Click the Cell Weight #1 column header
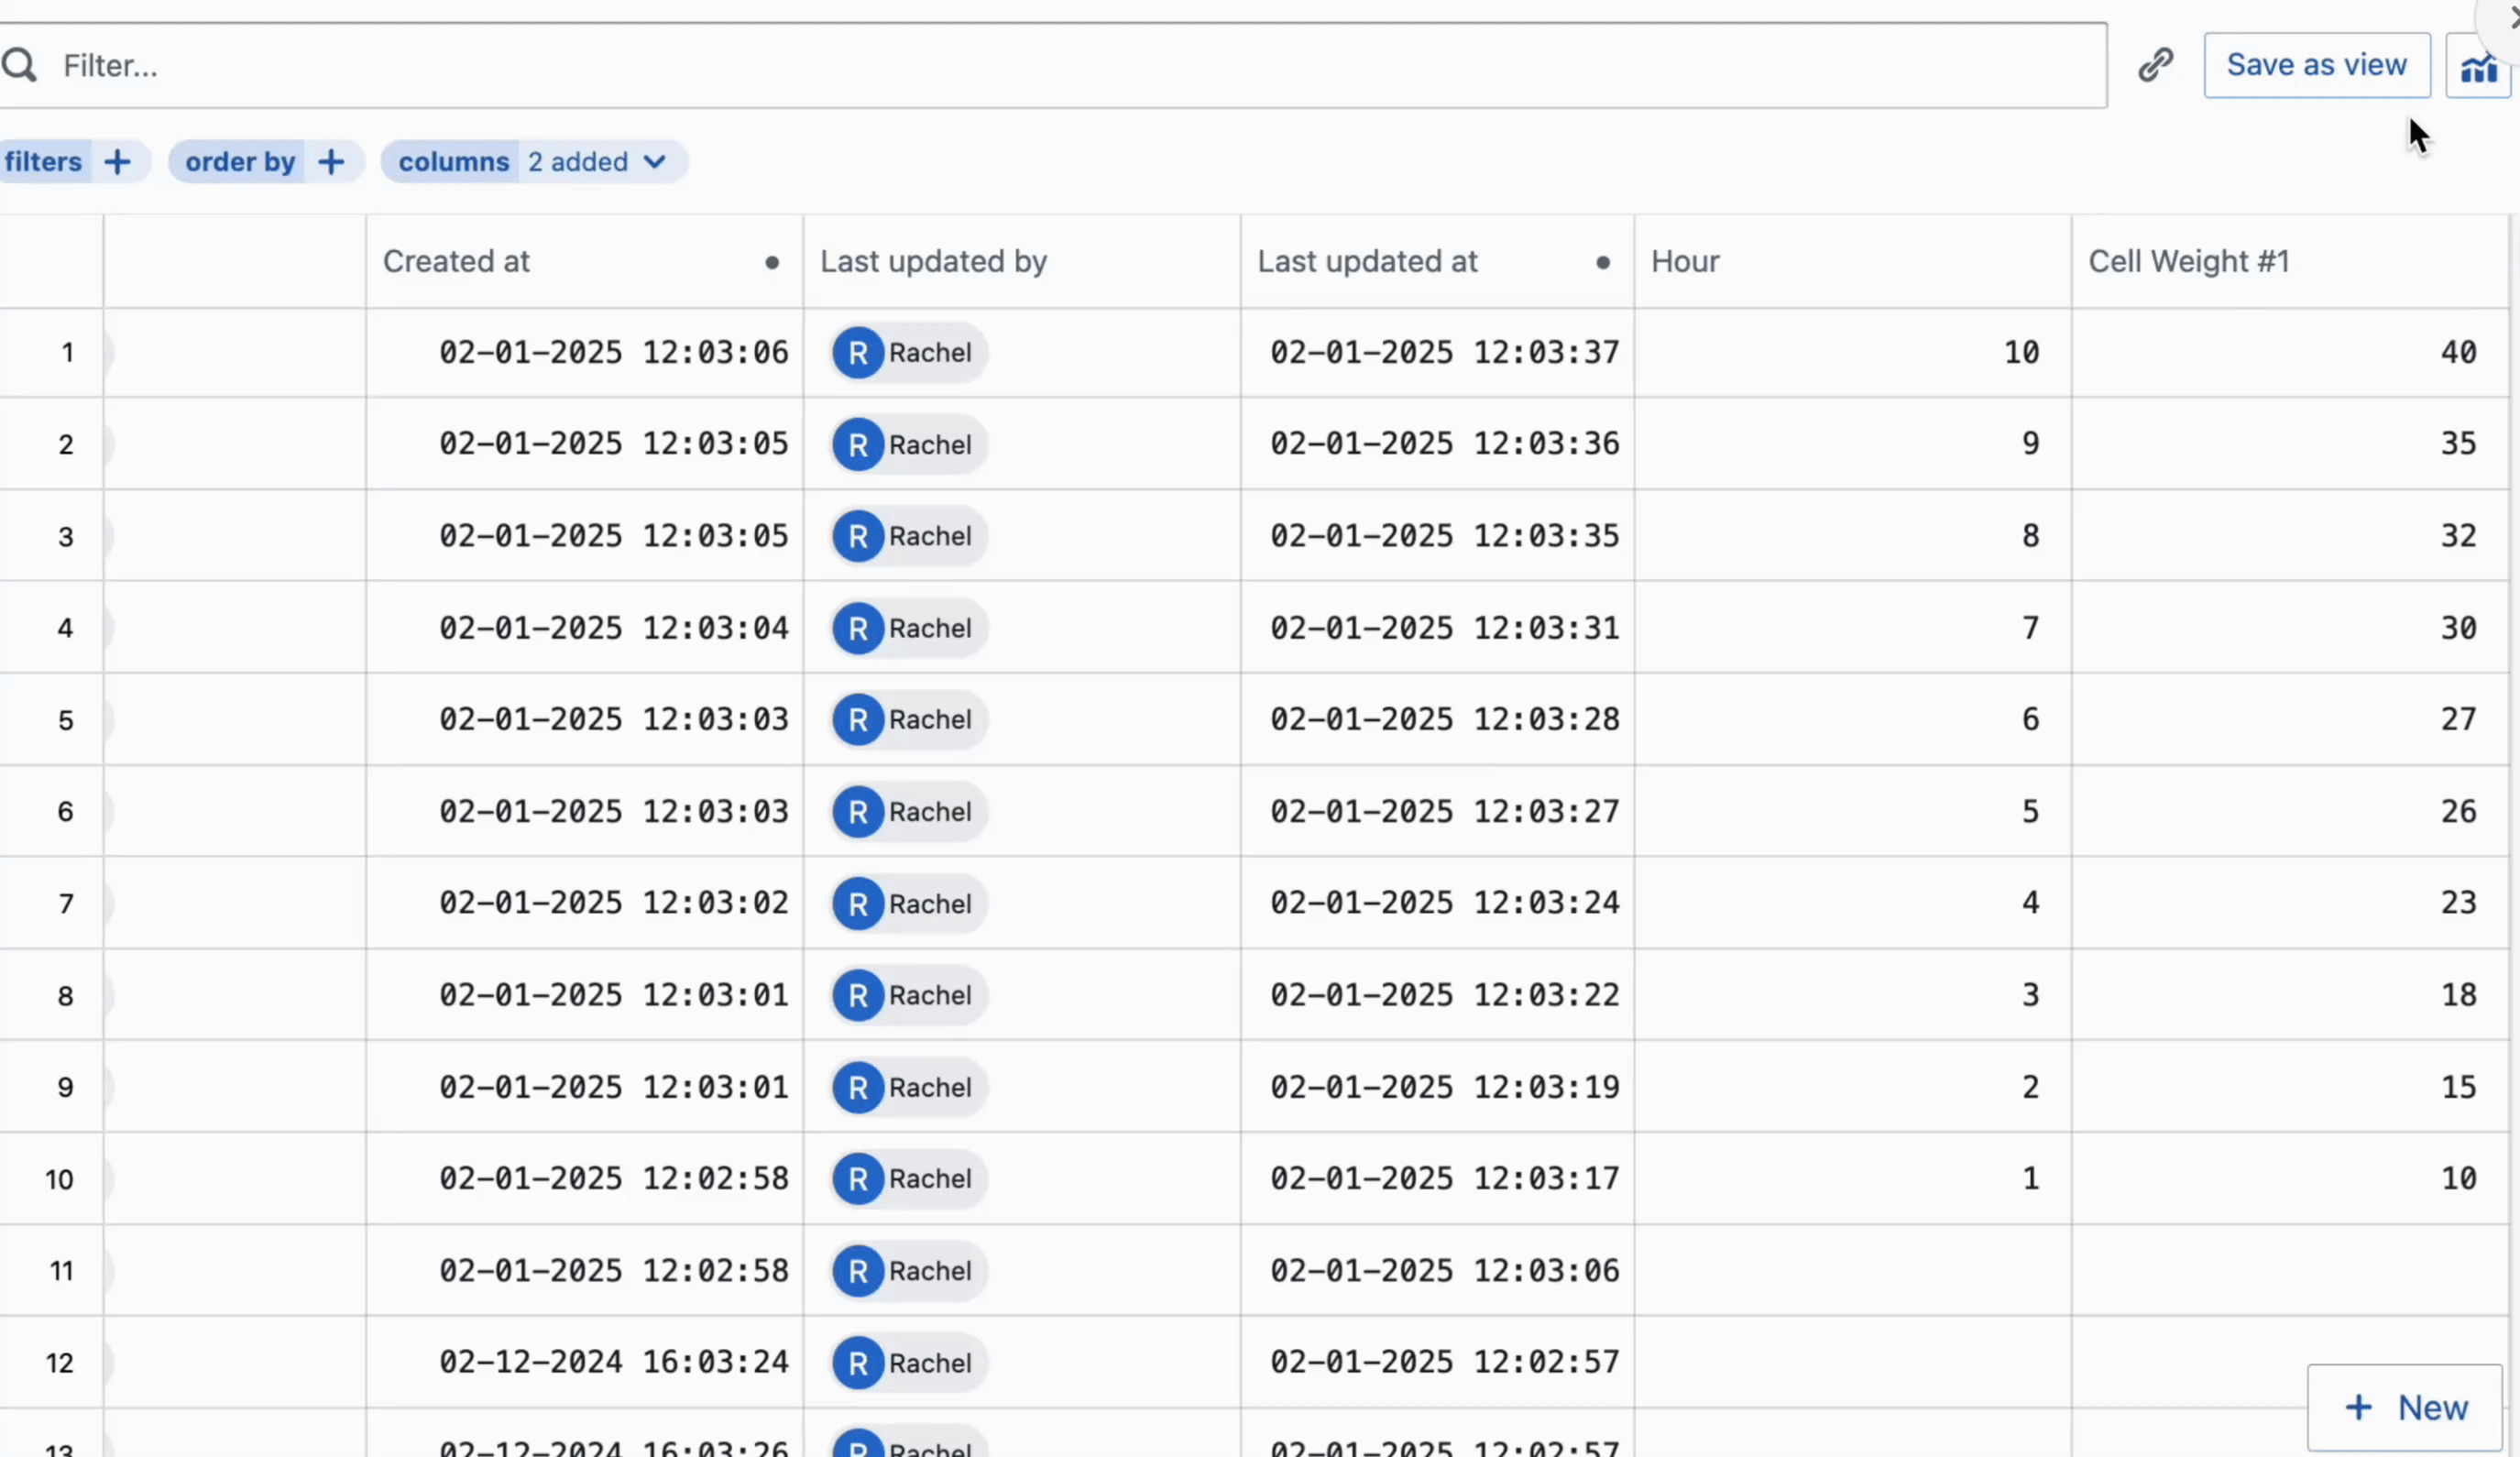2520x1457 pixels. (x=2188, y=262)
